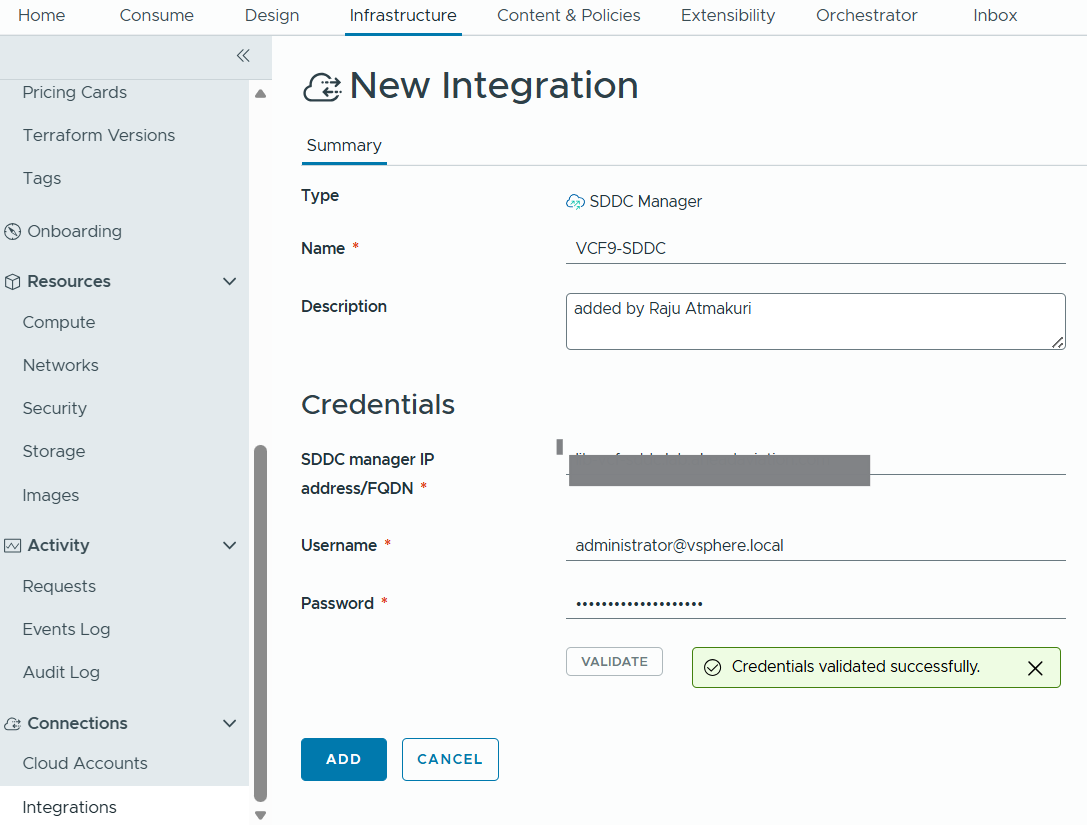Click the Resources cube icon
Viewport: 1087px width, 825px height.
point(13,282)
